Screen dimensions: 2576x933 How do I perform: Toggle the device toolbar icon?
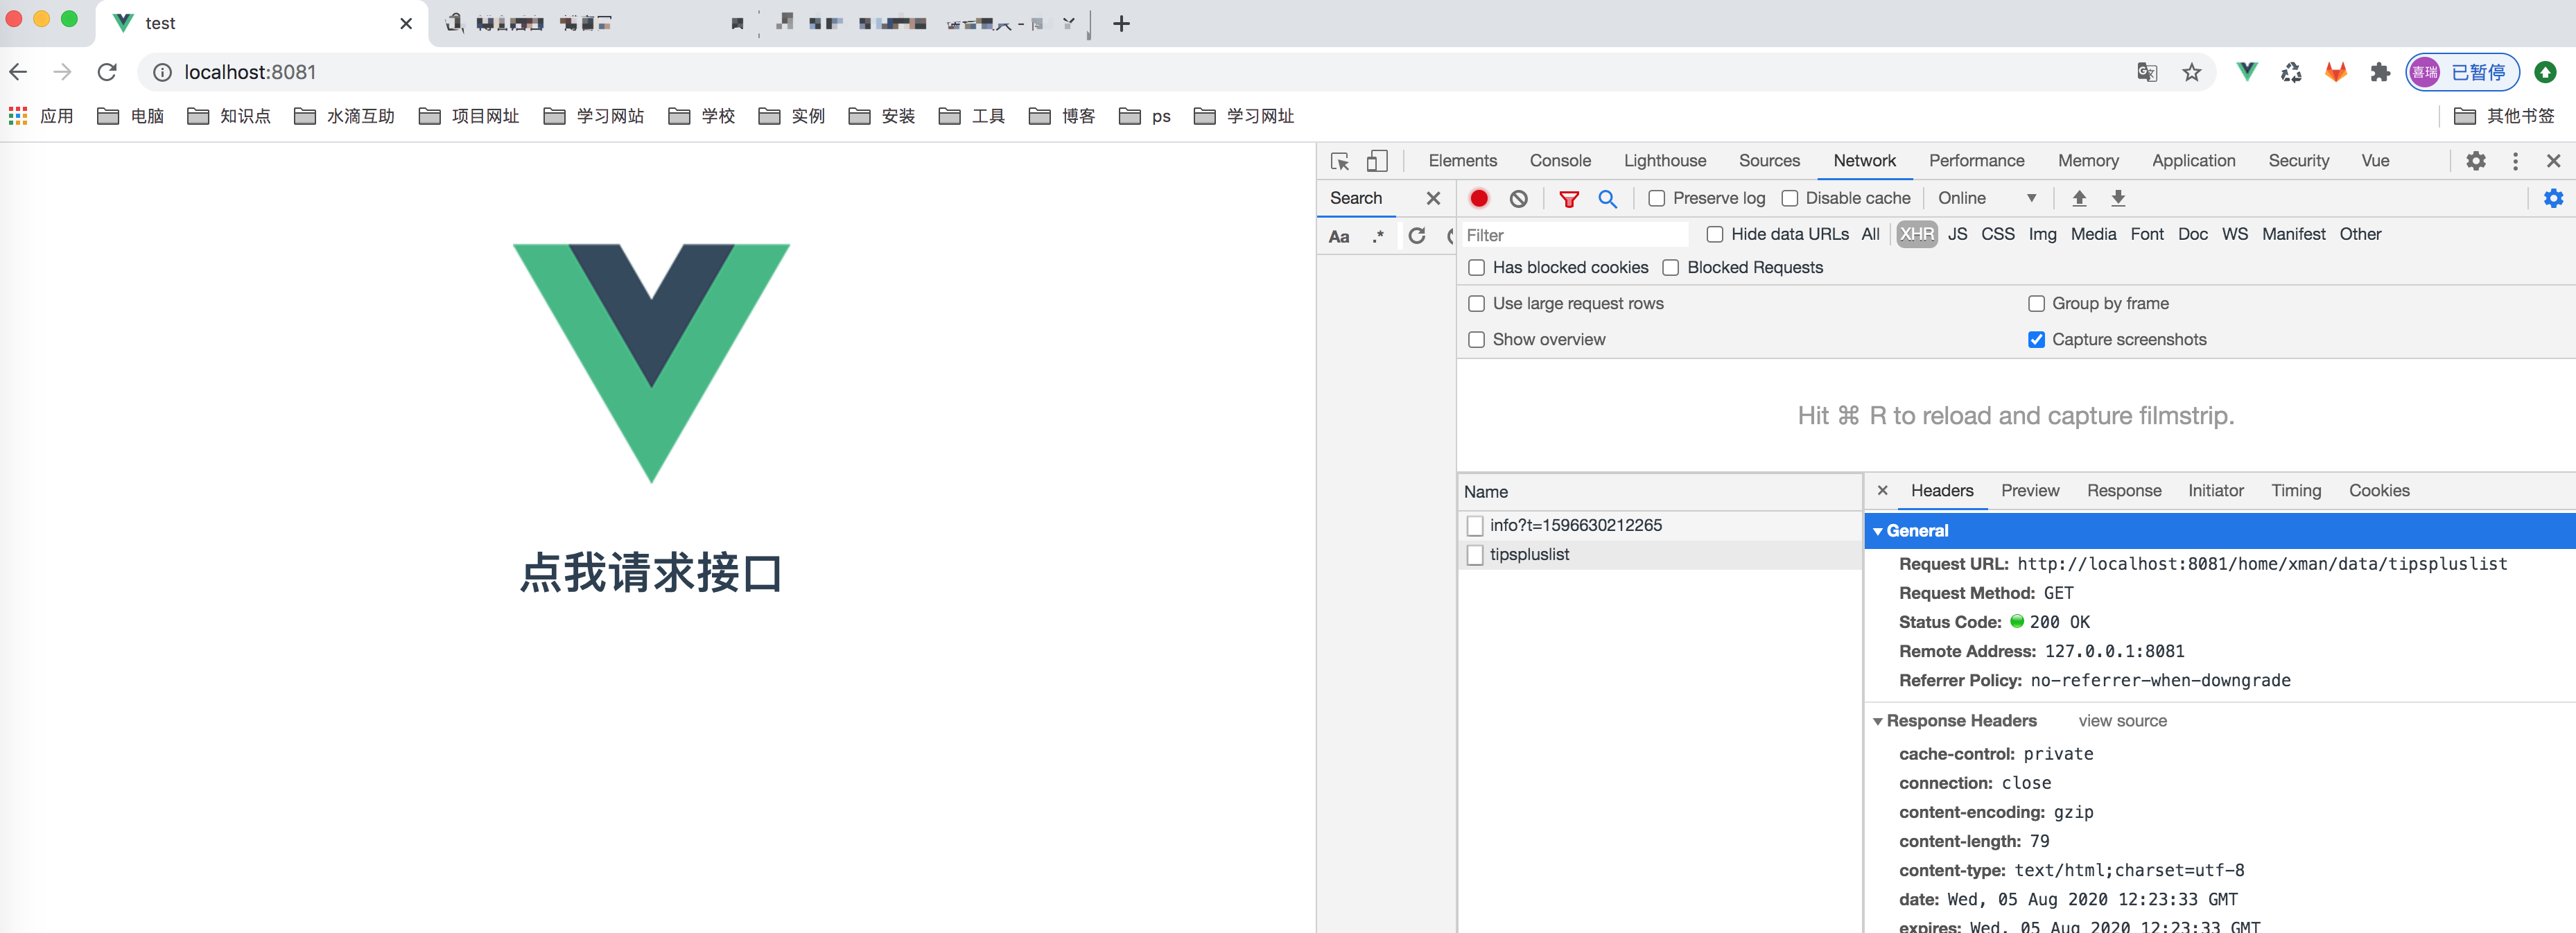(1377, 161)
